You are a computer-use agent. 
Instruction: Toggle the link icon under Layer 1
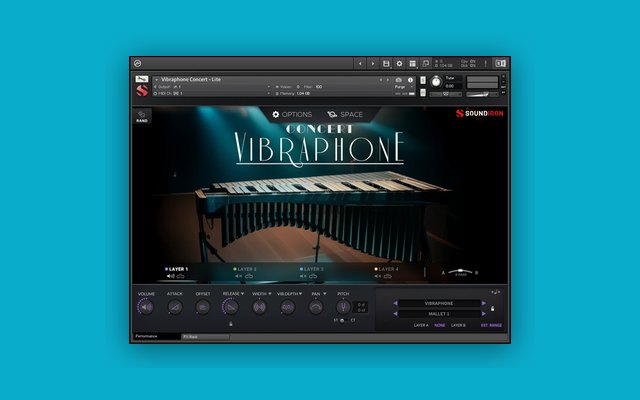pyautogui.click(x=180, y=276)
